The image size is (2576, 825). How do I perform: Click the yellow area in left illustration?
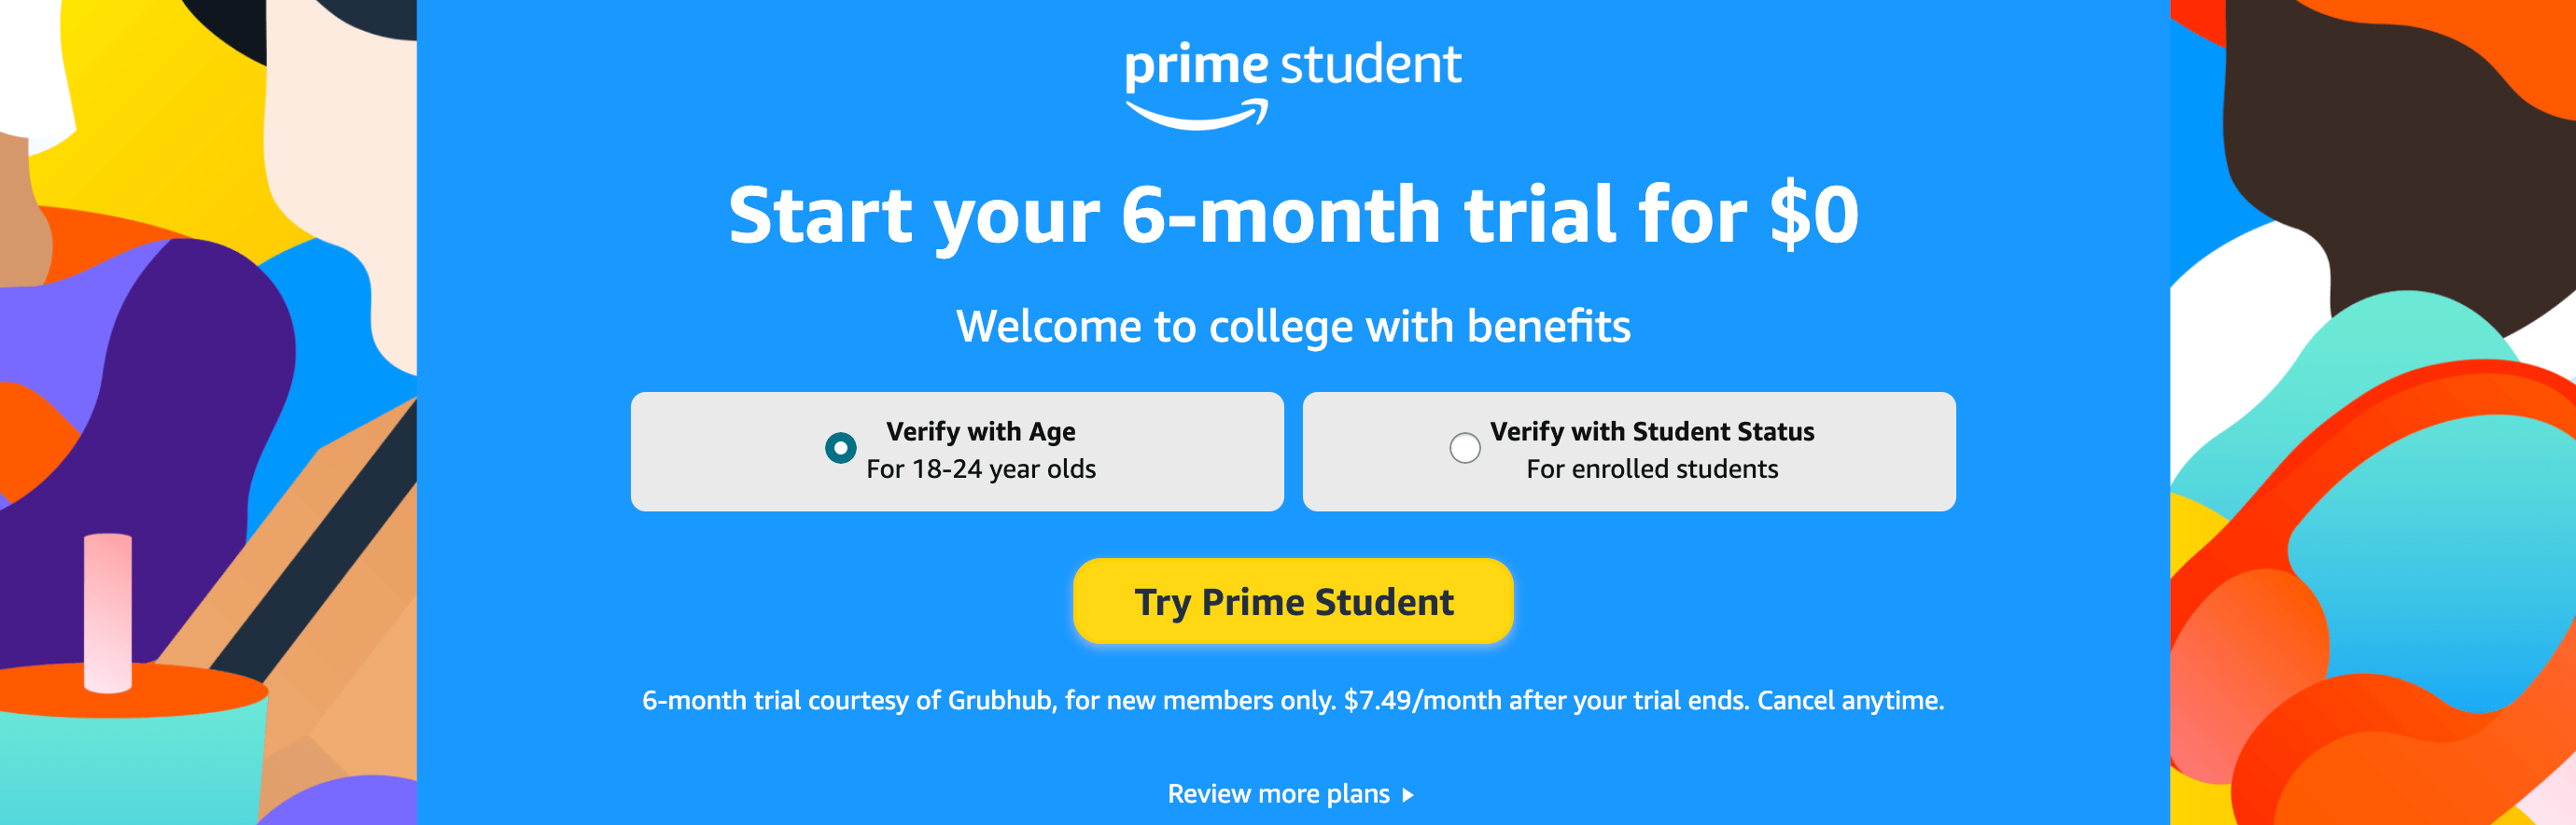point(160,110)
